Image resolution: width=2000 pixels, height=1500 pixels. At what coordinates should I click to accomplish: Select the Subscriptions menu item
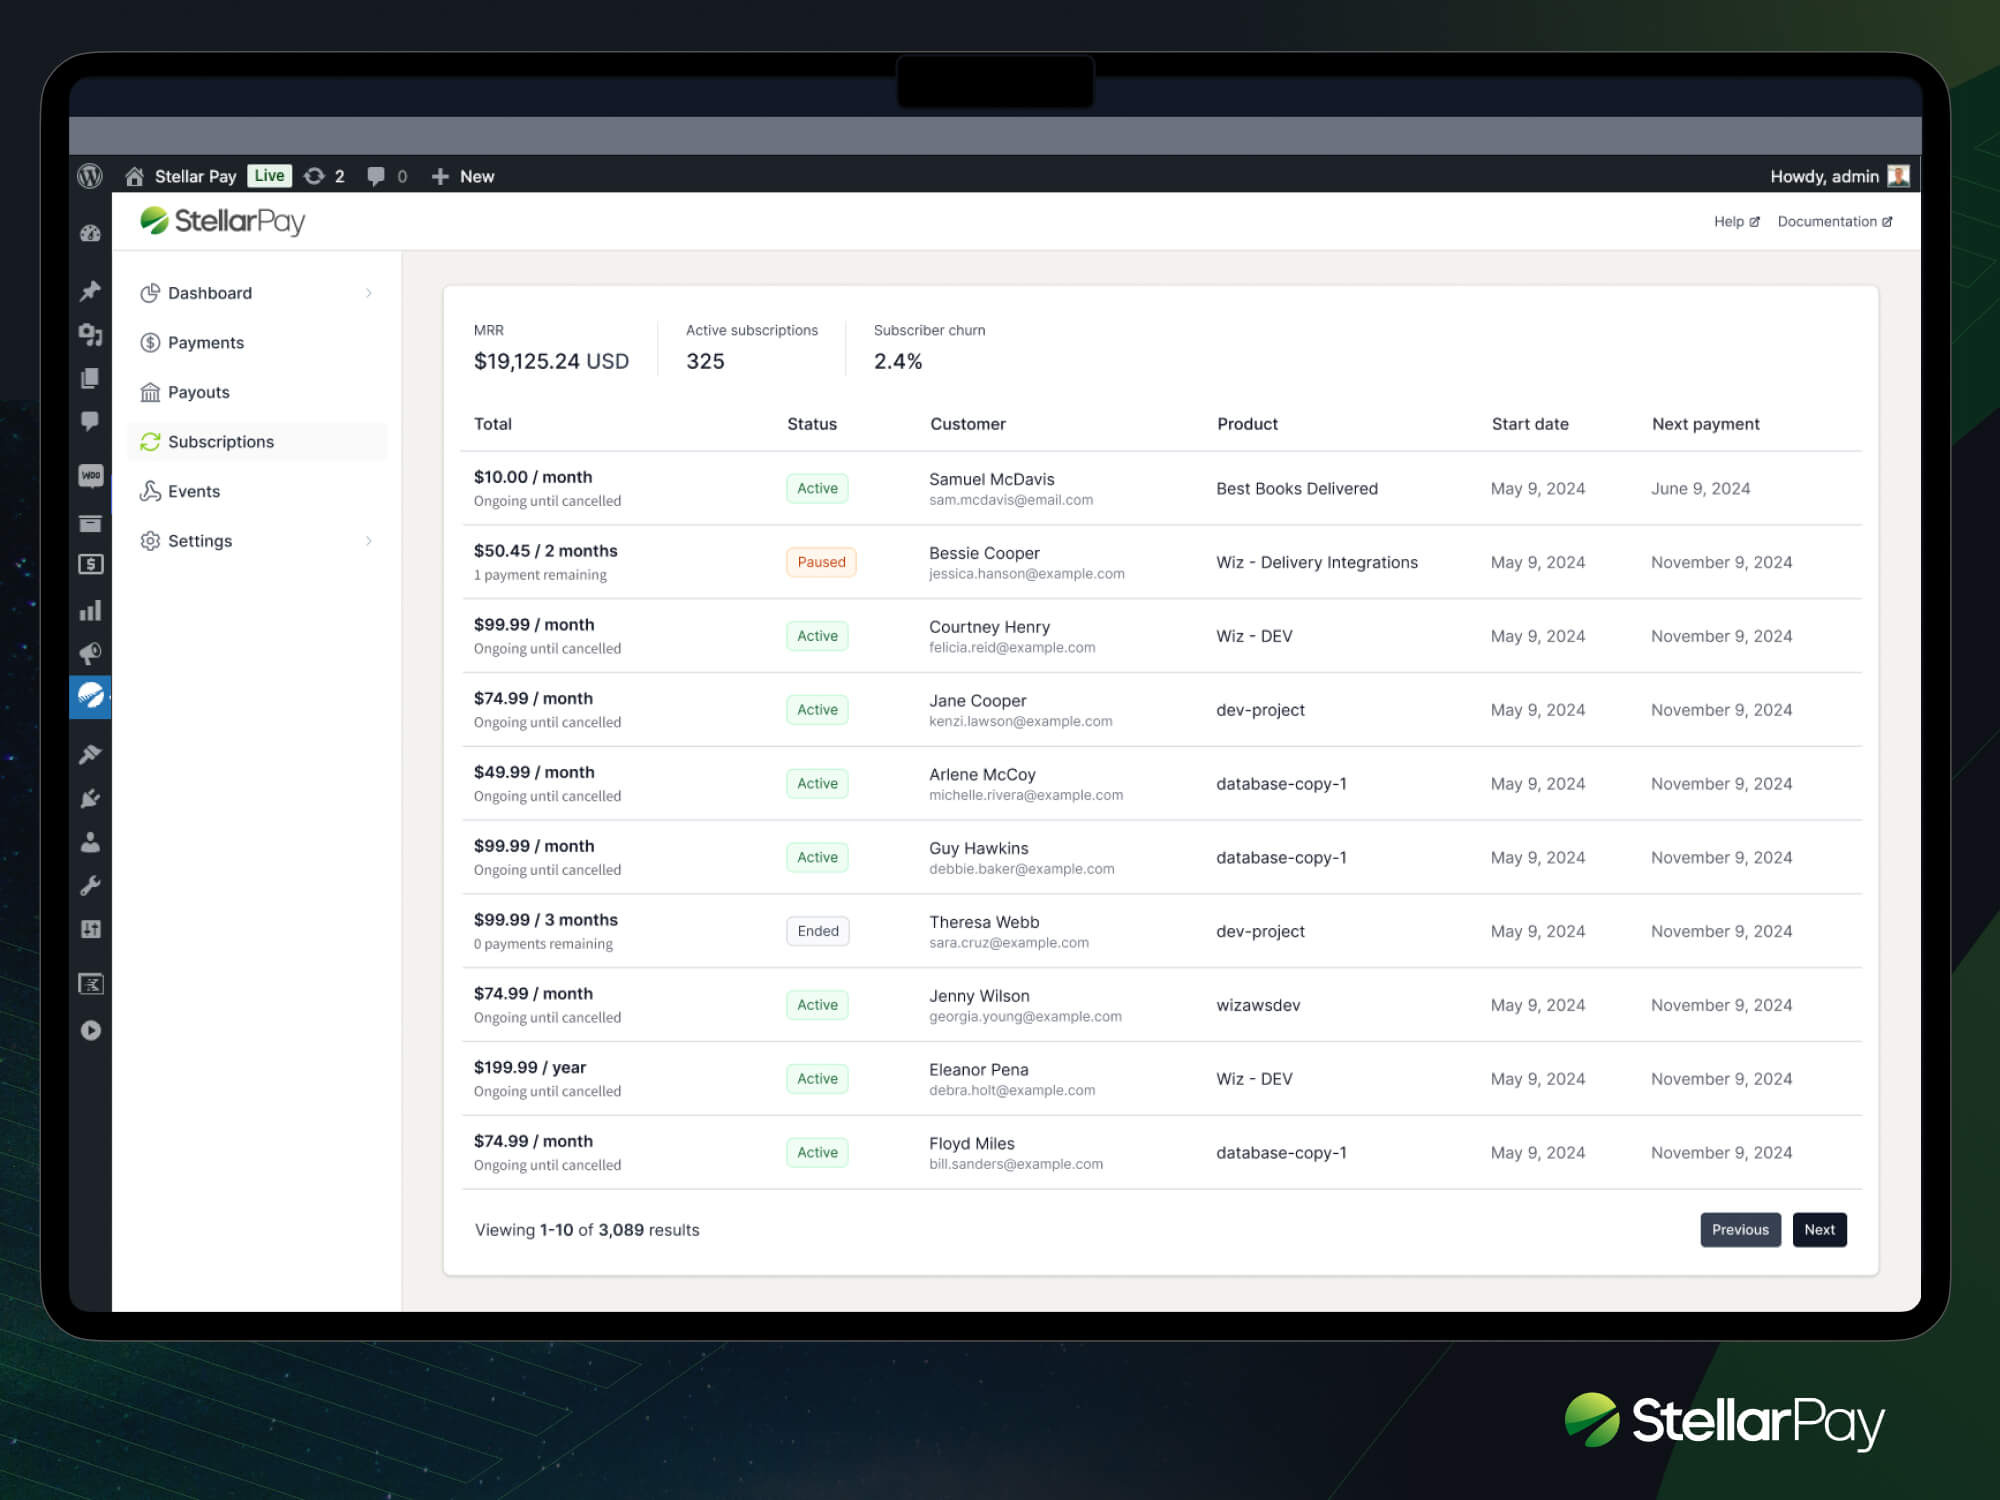[257, 442]
